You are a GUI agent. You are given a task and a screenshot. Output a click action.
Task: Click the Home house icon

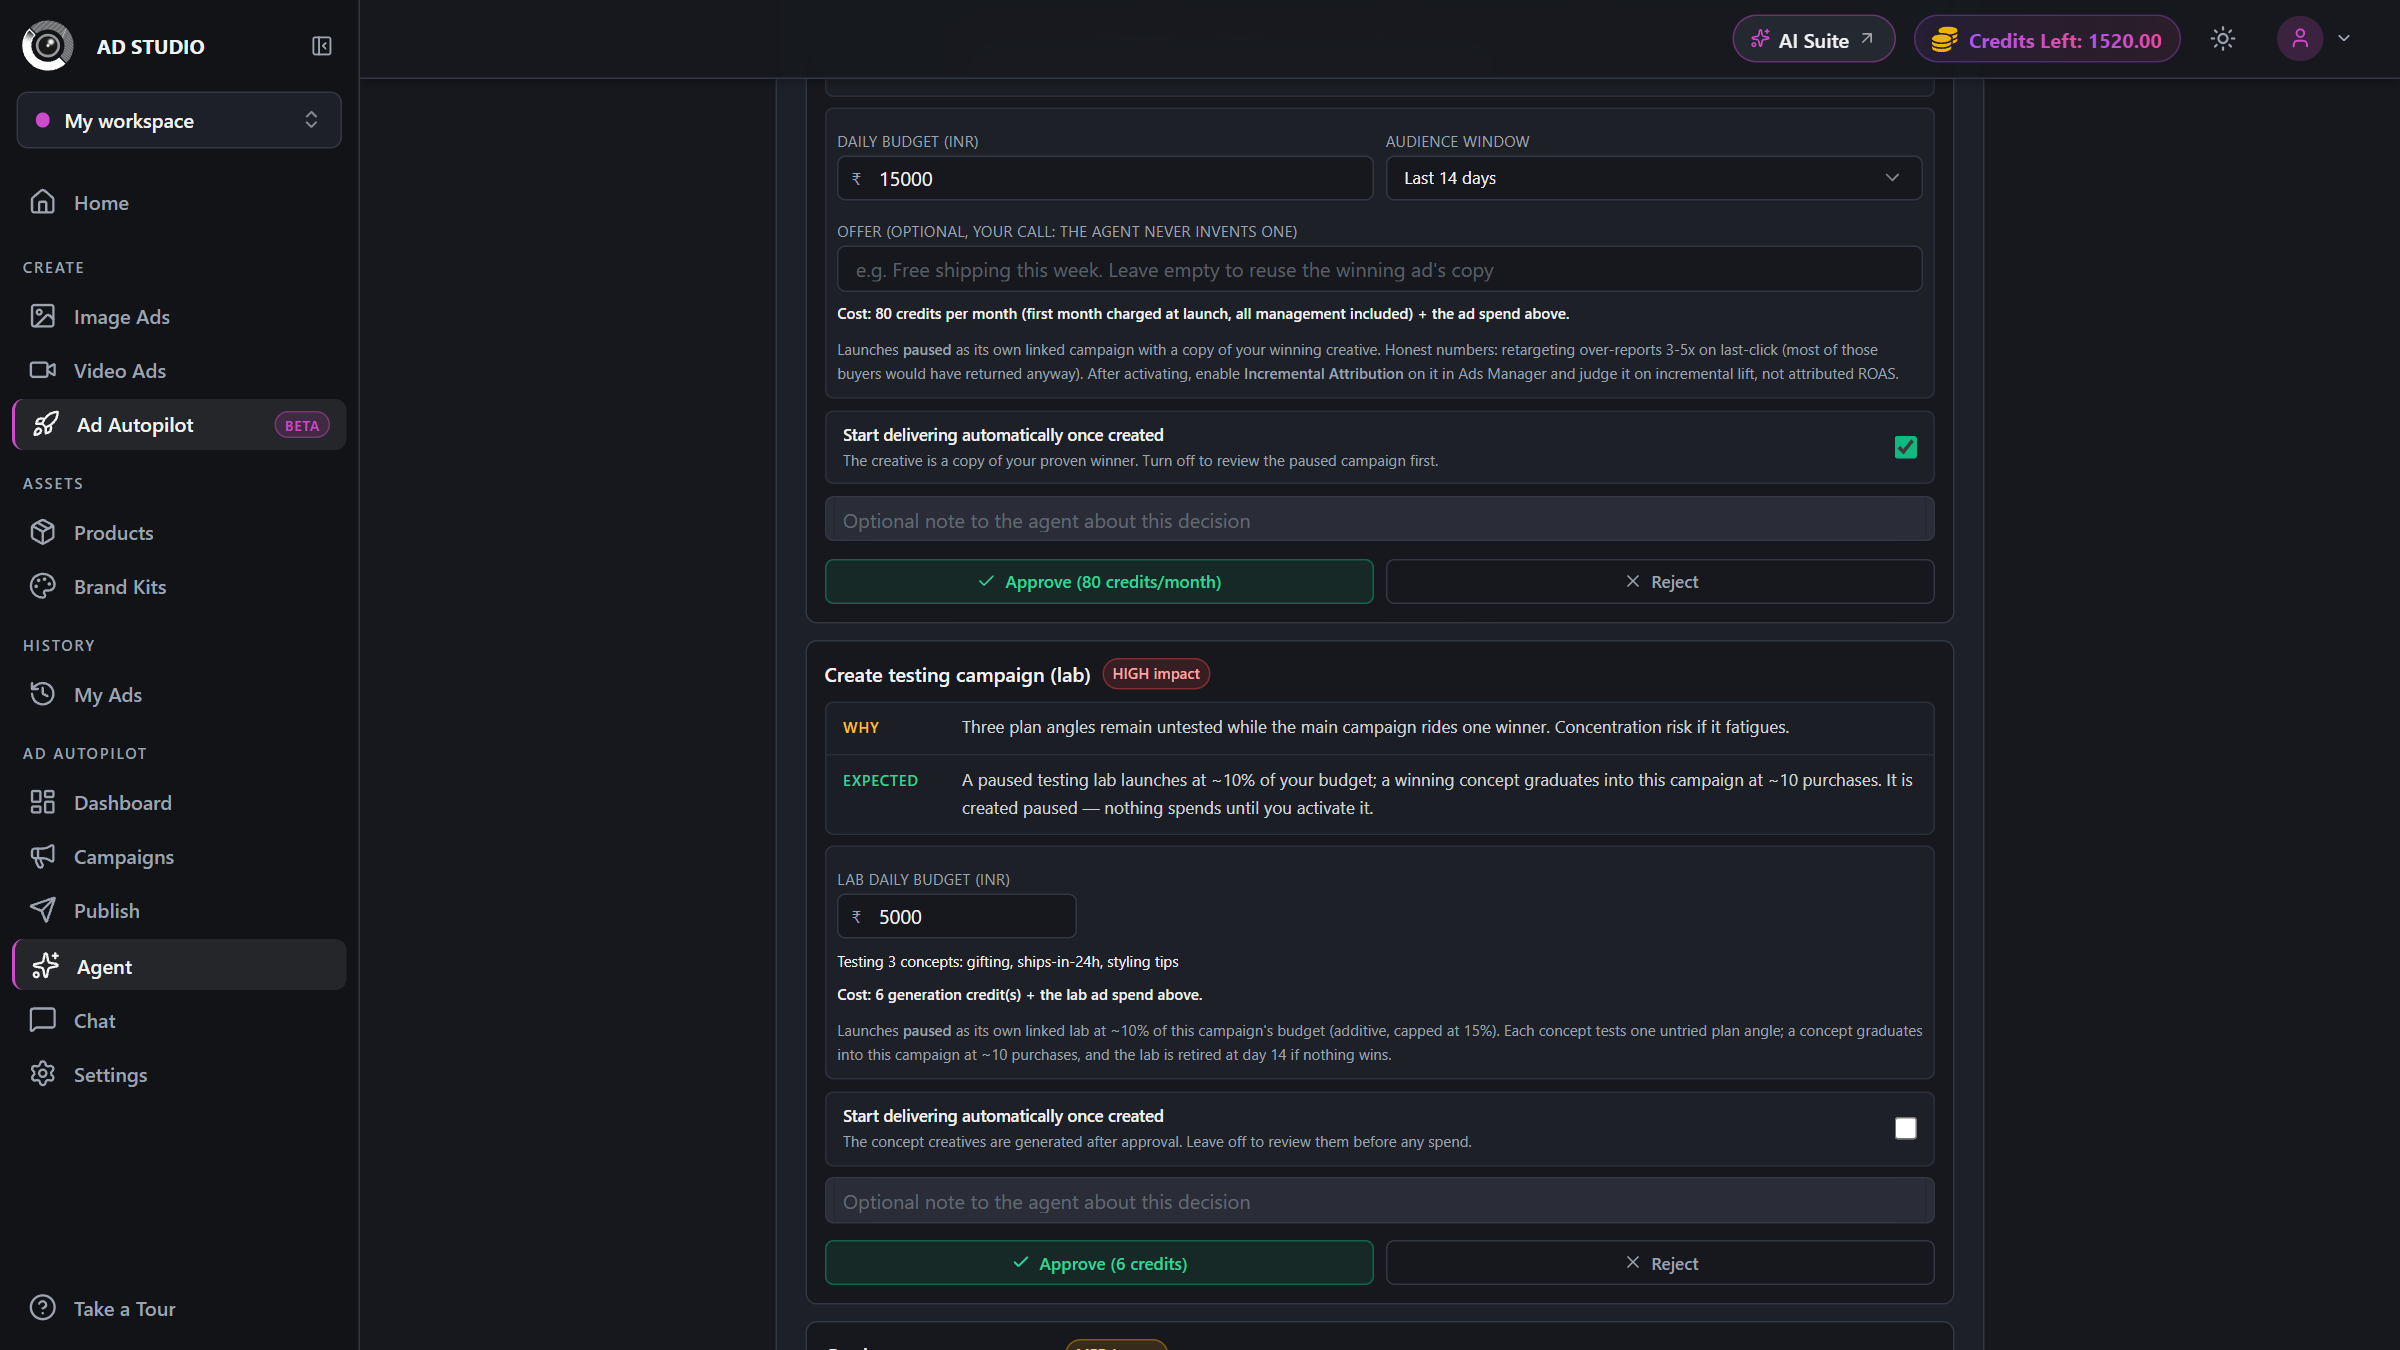pos(42,202)
